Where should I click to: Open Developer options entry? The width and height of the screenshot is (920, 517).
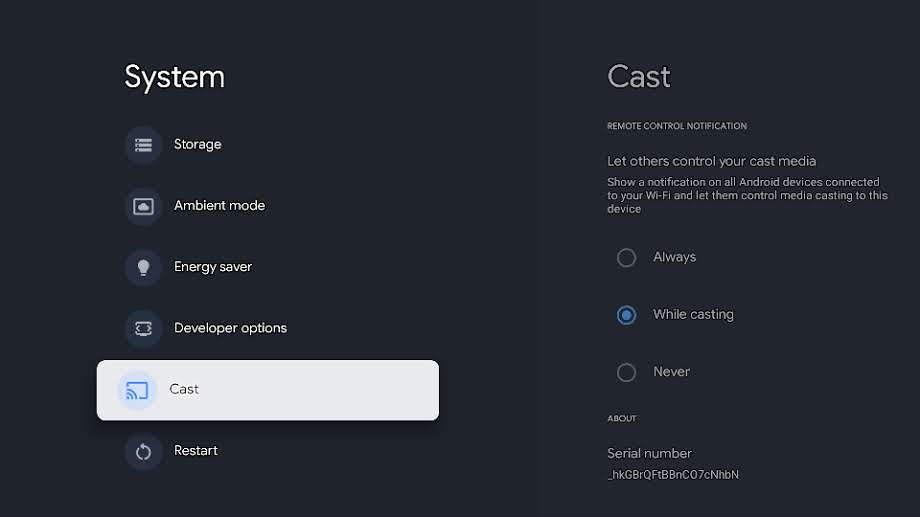click(230, 328)
